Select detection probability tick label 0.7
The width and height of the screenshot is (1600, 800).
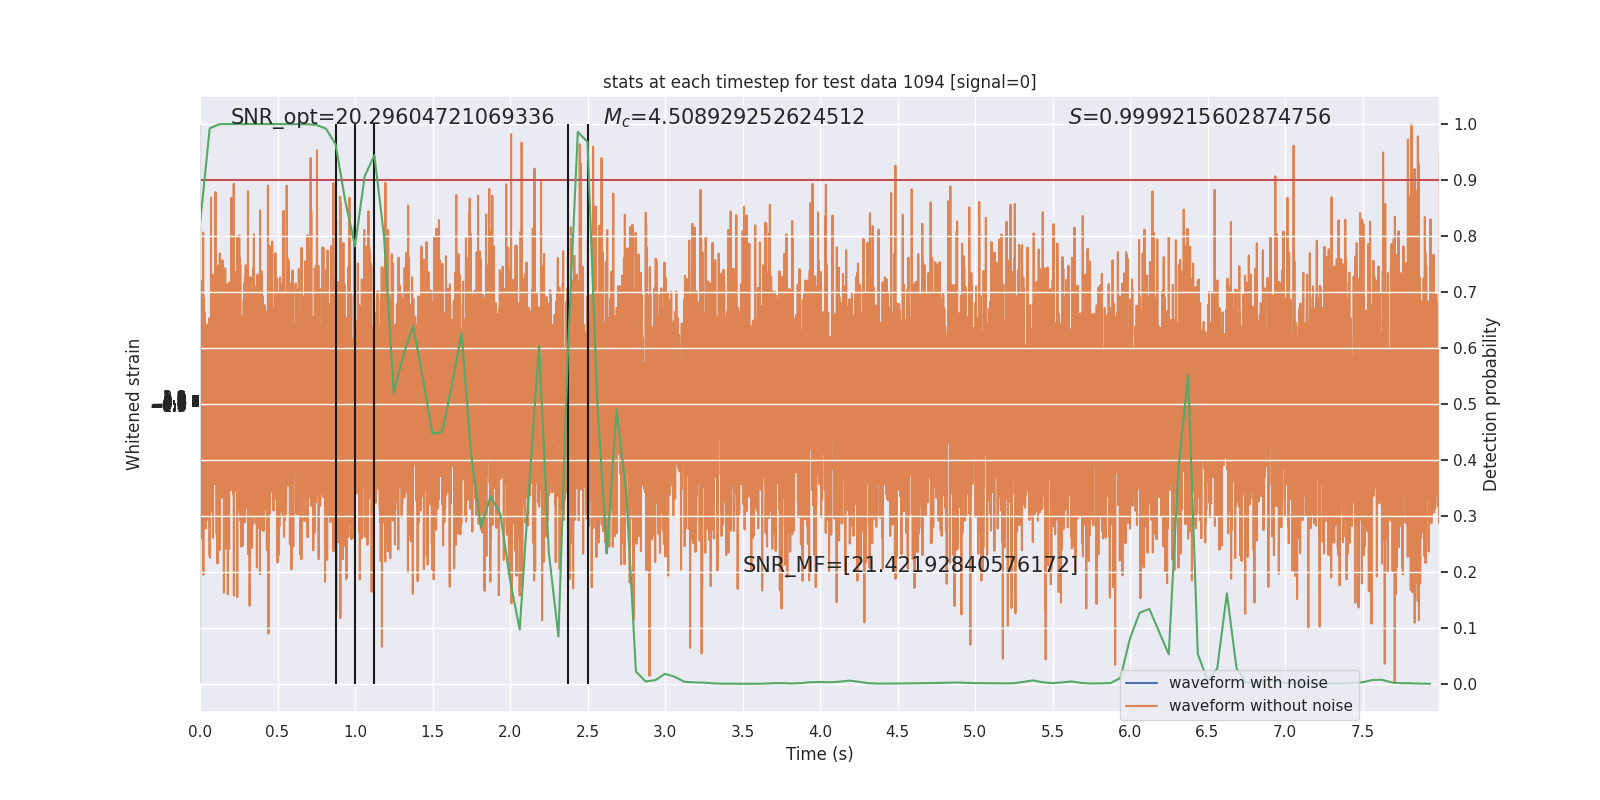point(1465,293)
